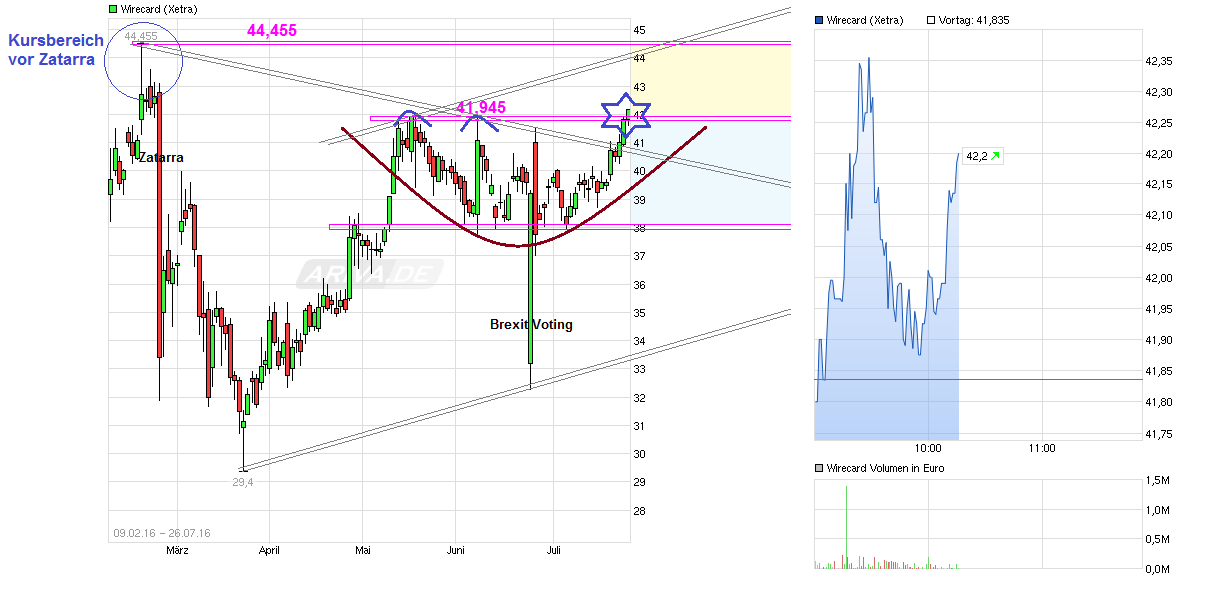
Task: Click the April month label
Action: tap(269, 550)
